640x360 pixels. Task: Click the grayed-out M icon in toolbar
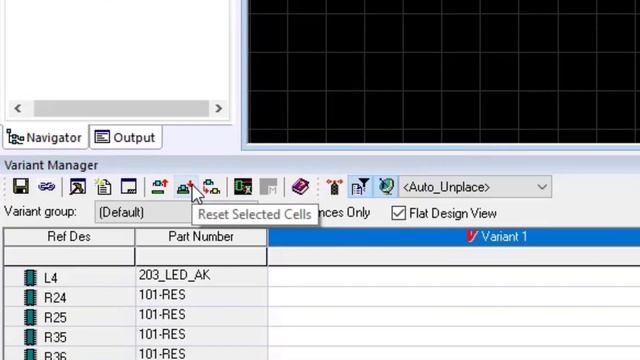tap(268, 187)
